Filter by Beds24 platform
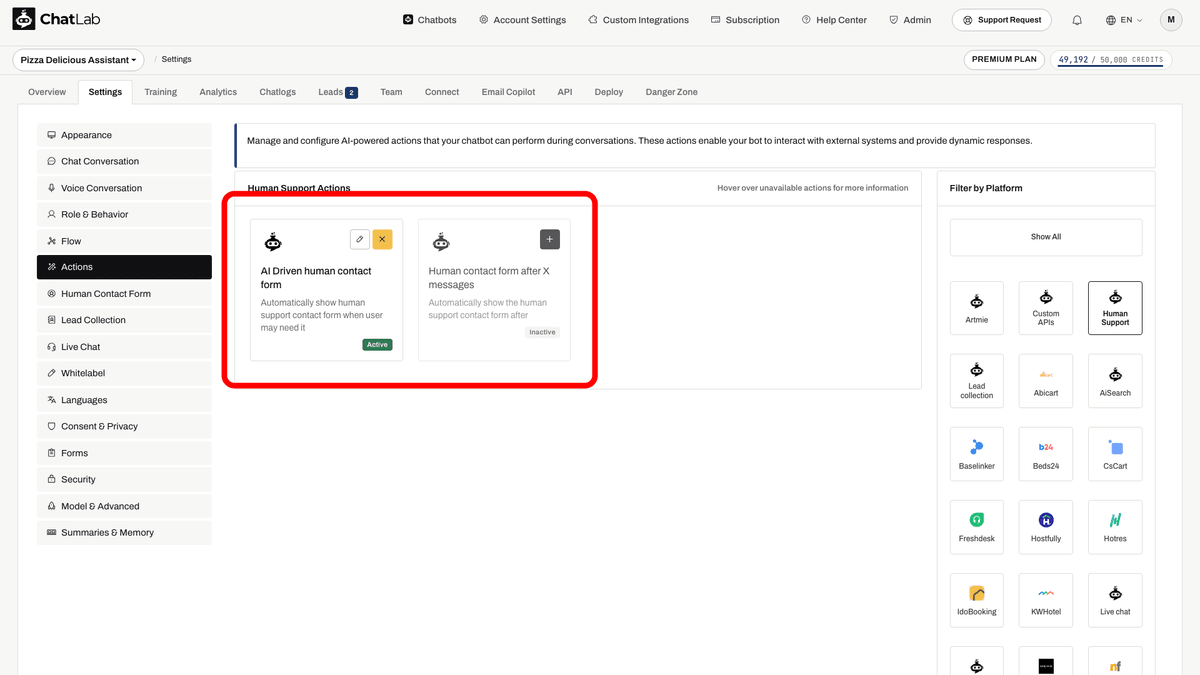 click(x=1046, y=454)
